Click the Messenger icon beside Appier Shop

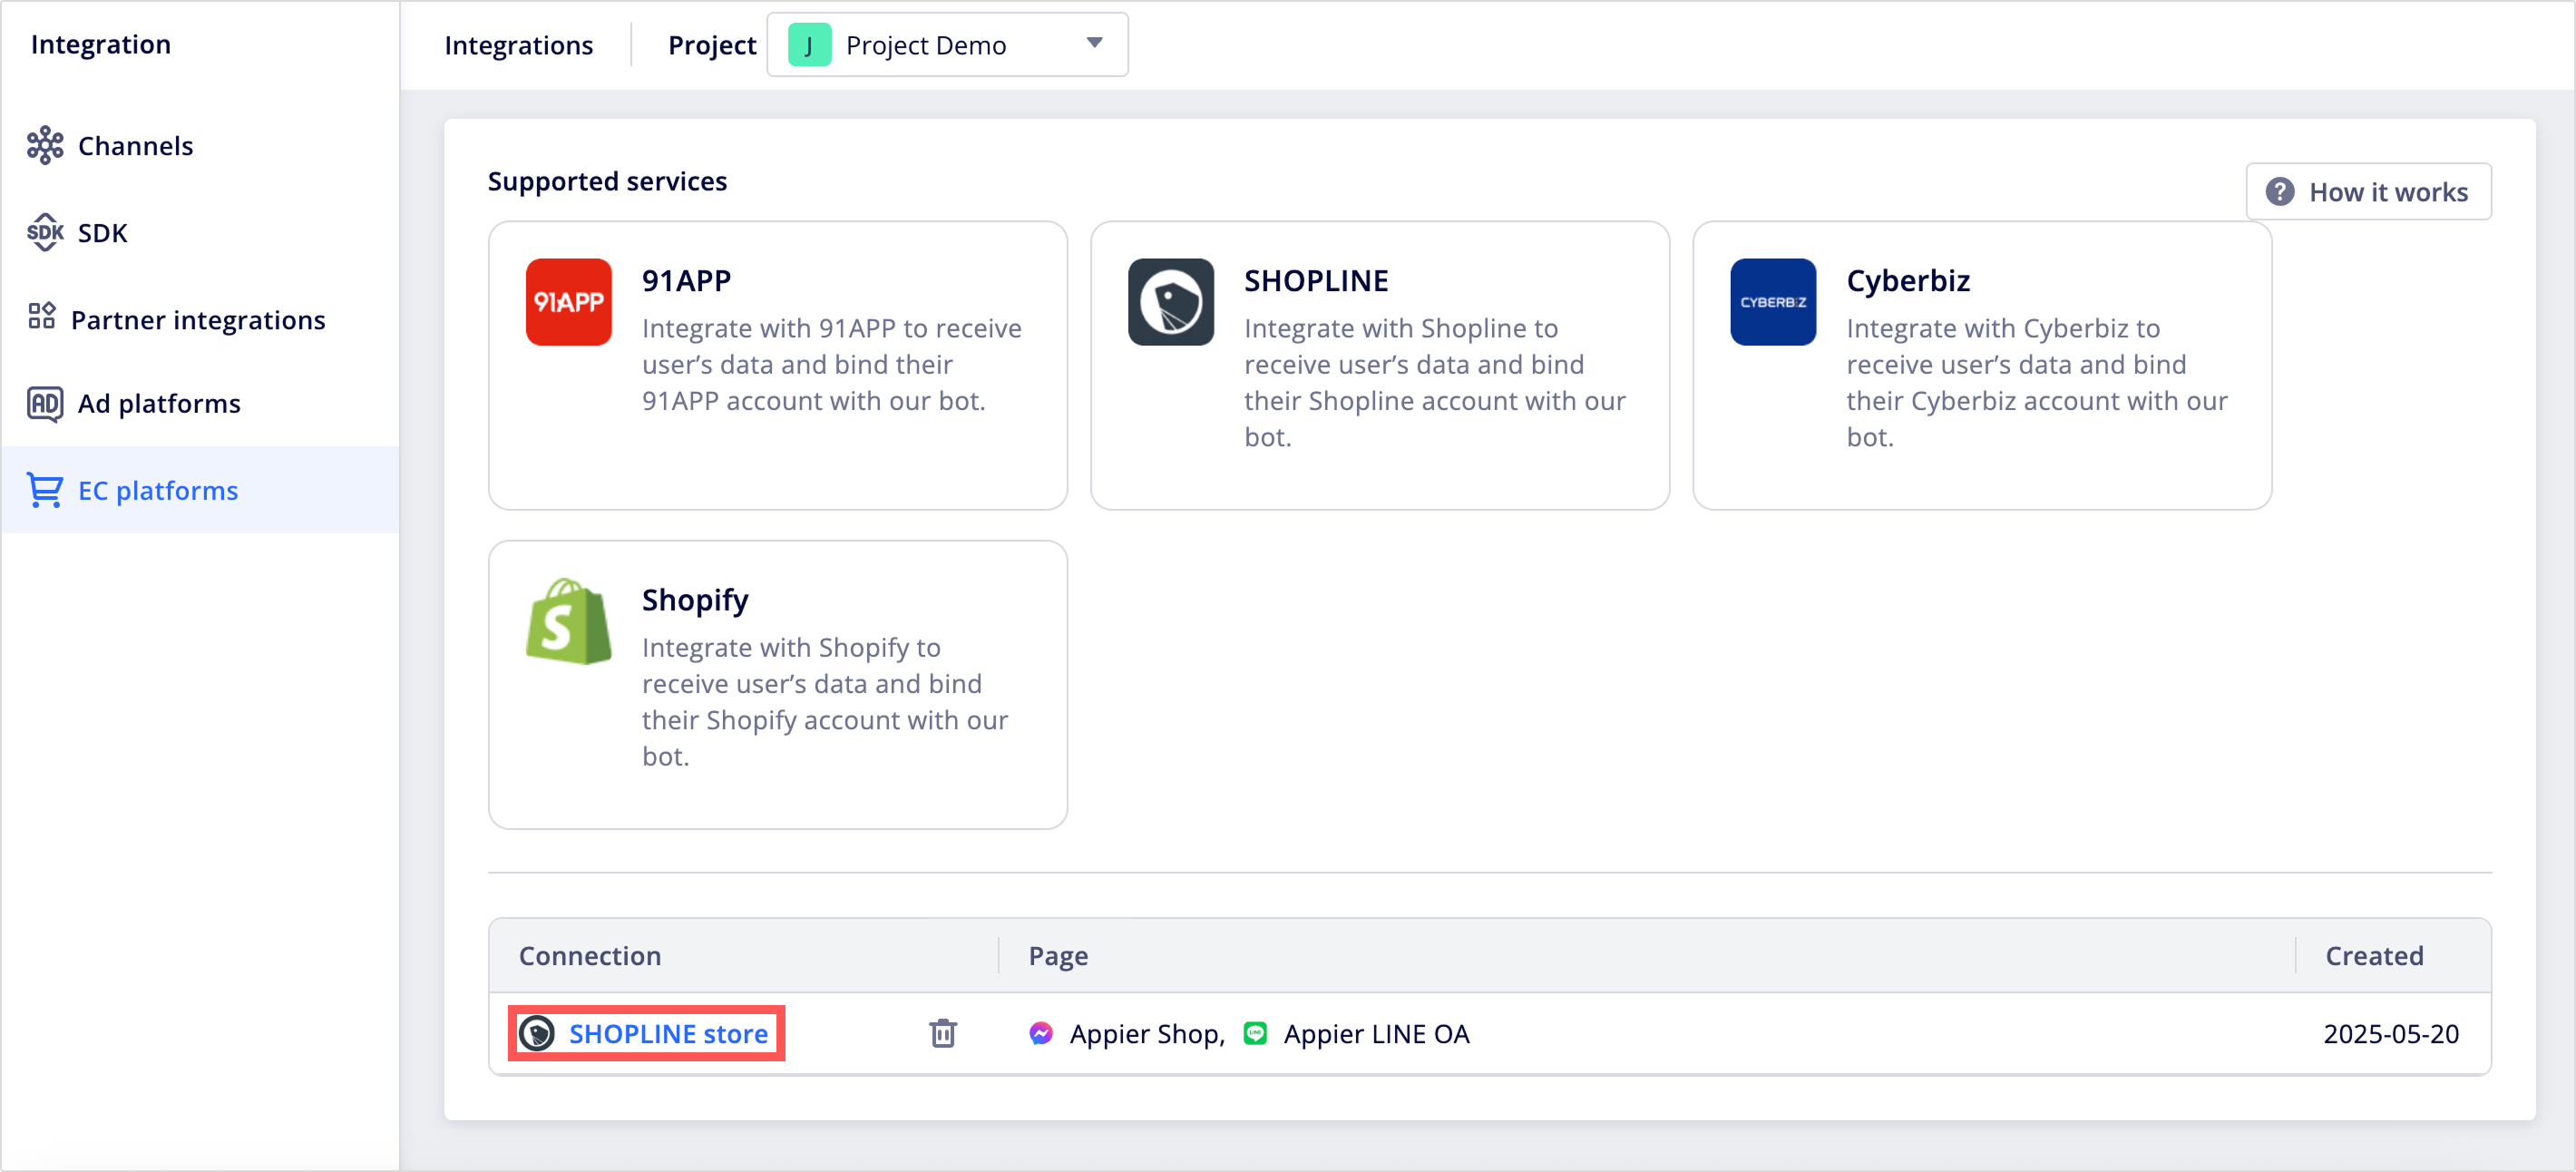pyautogui.click(x=1041, y=1033)
